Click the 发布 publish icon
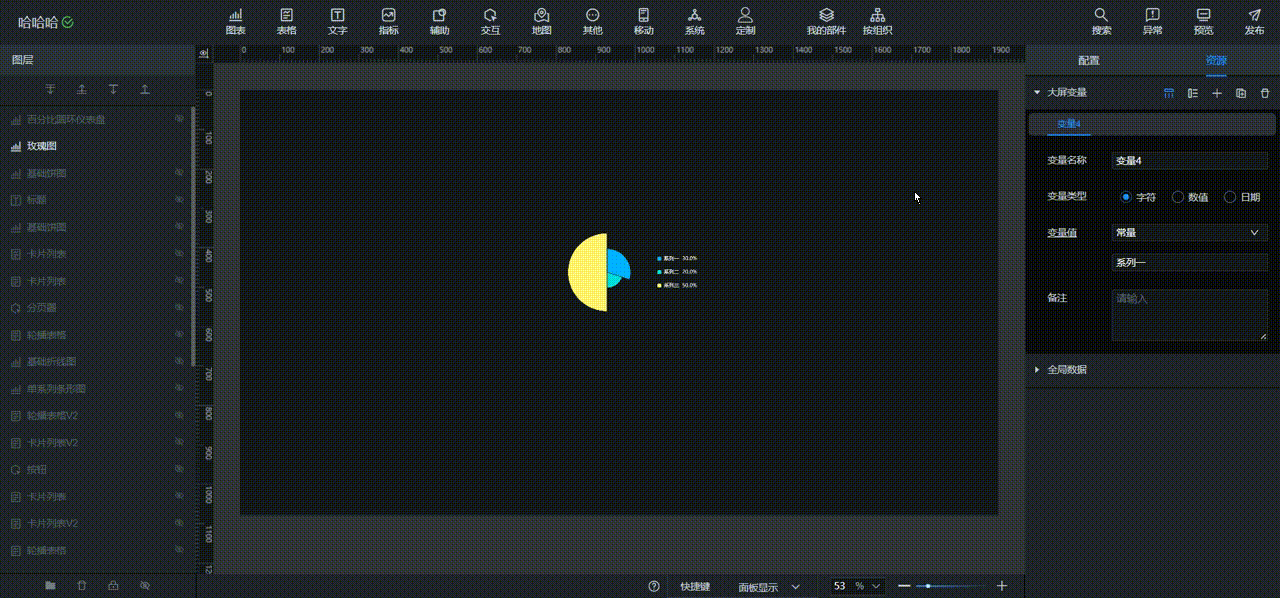Screen dimensions: 1280x598 (1254, 21)
